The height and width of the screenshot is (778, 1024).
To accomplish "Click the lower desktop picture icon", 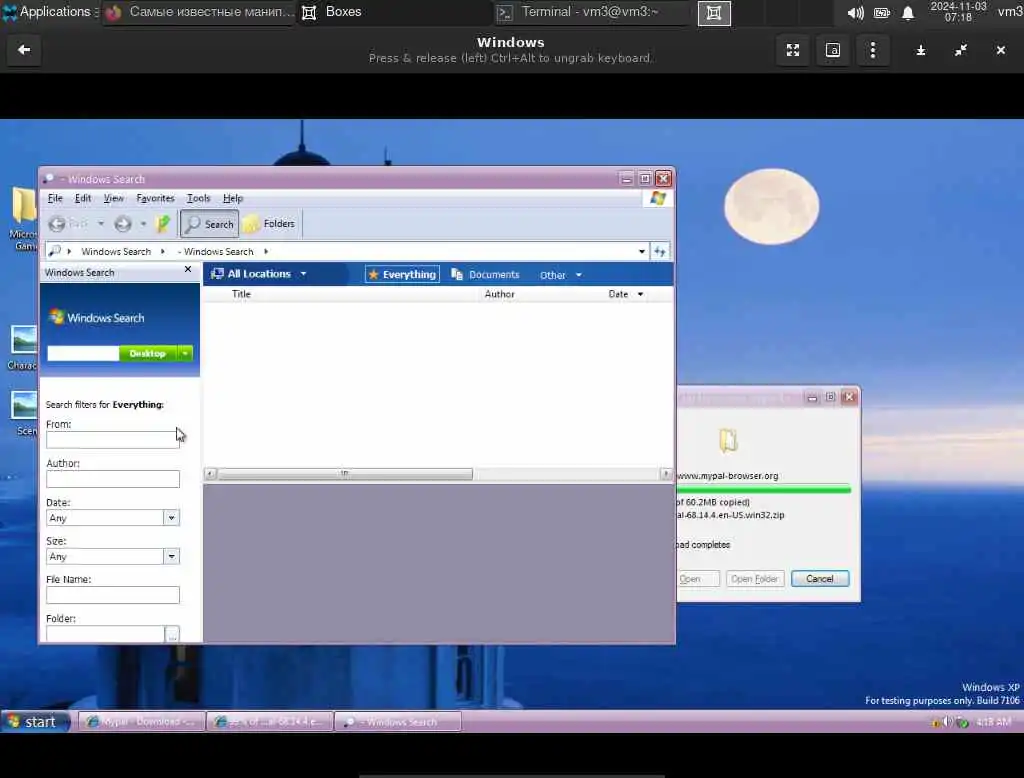I will pyautogui.click(x=24, y=405).
